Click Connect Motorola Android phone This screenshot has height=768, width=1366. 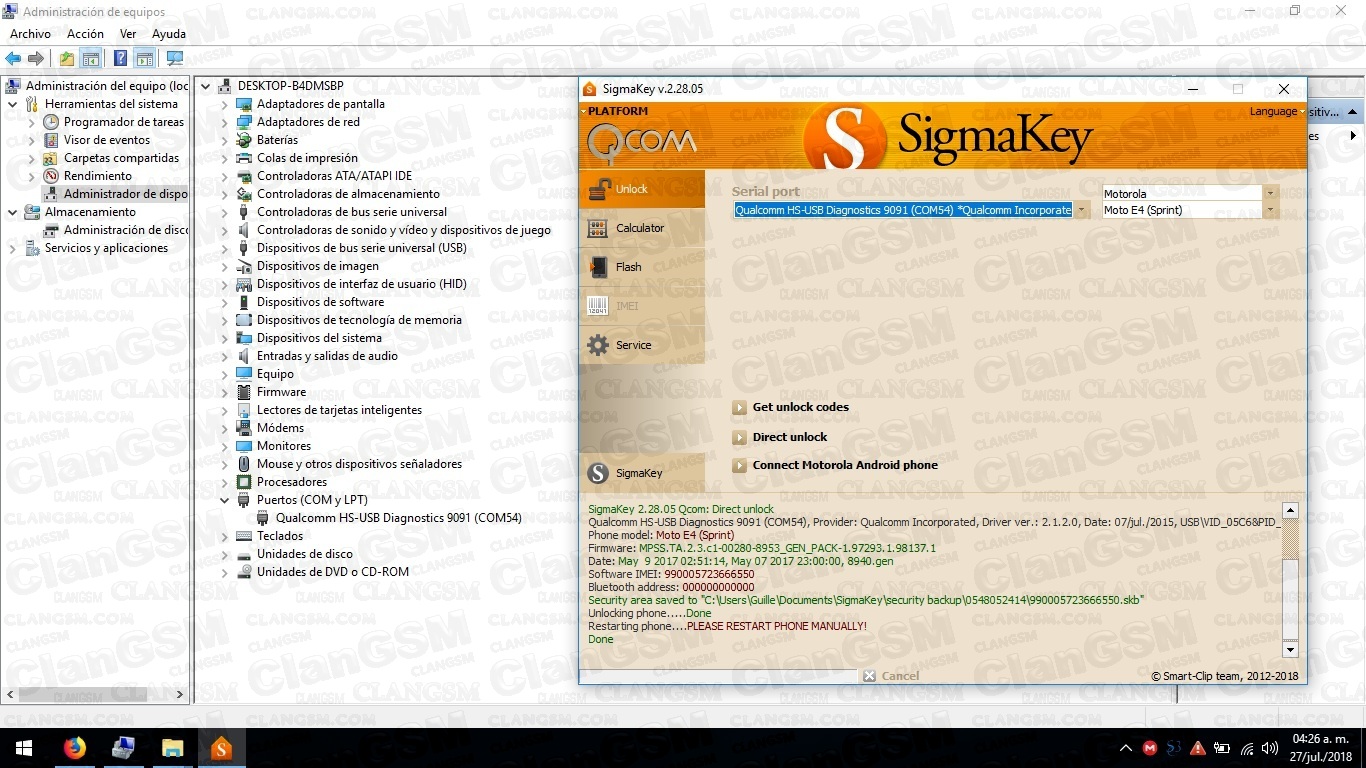pos(845,466)
